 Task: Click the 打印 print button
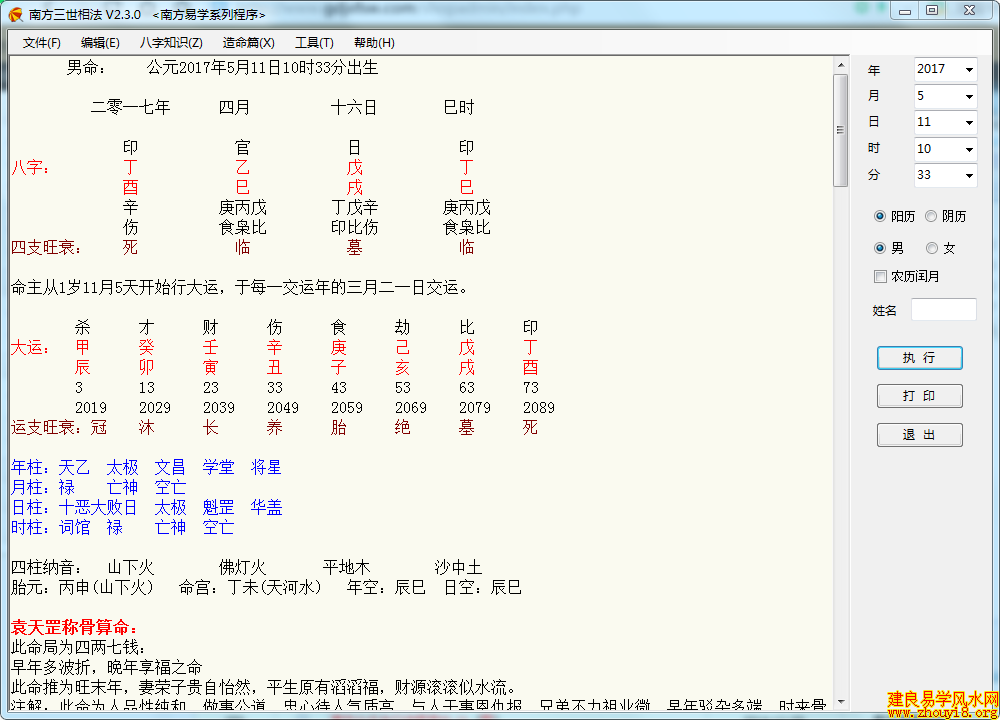click(919, 396)
